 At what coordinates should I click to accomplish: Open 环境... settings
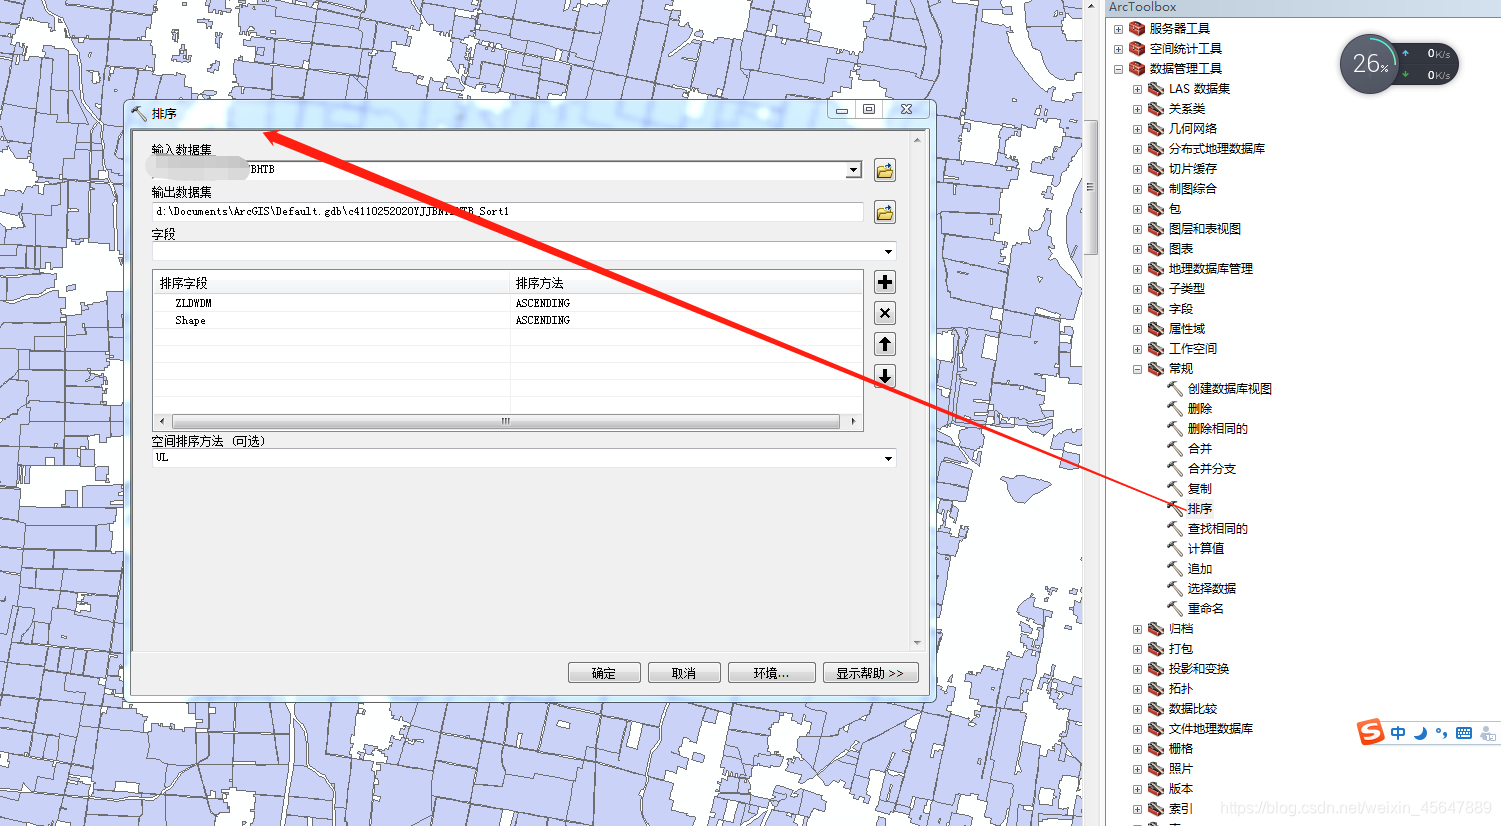click(771, 673)
